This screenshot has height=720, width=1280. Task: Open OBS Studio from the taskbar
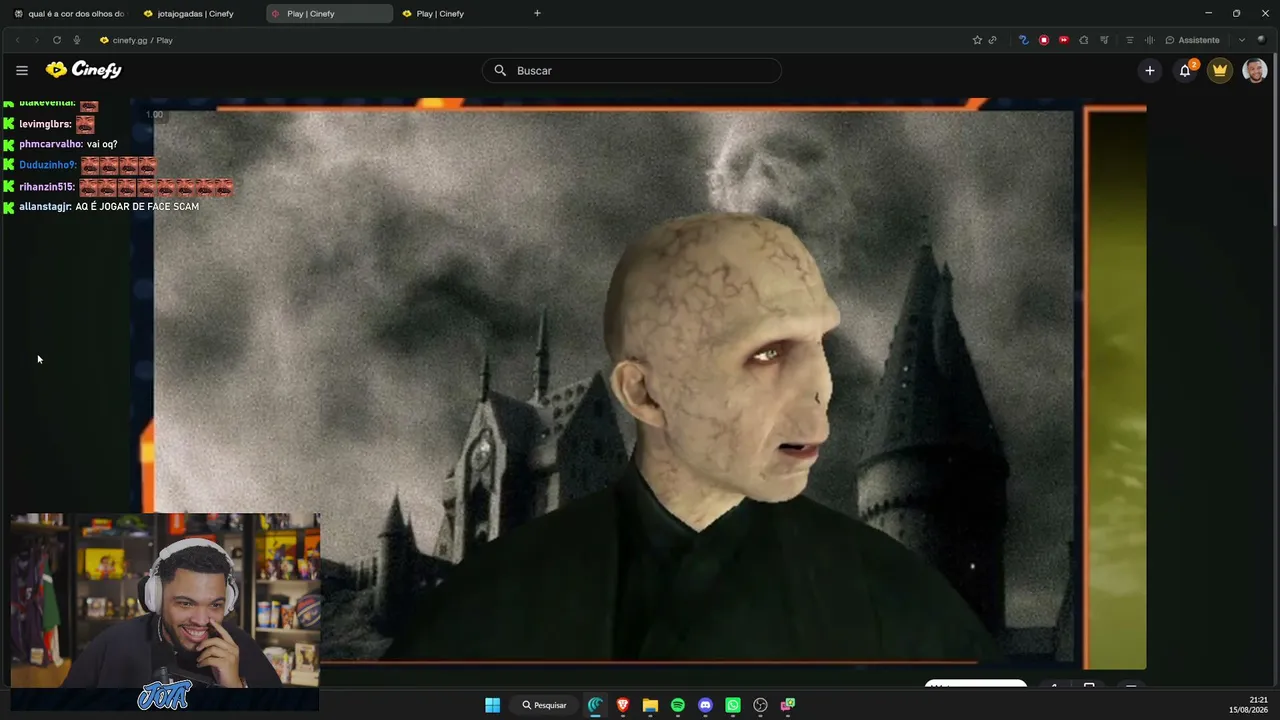pyautogui.click(x=760, y=705)
